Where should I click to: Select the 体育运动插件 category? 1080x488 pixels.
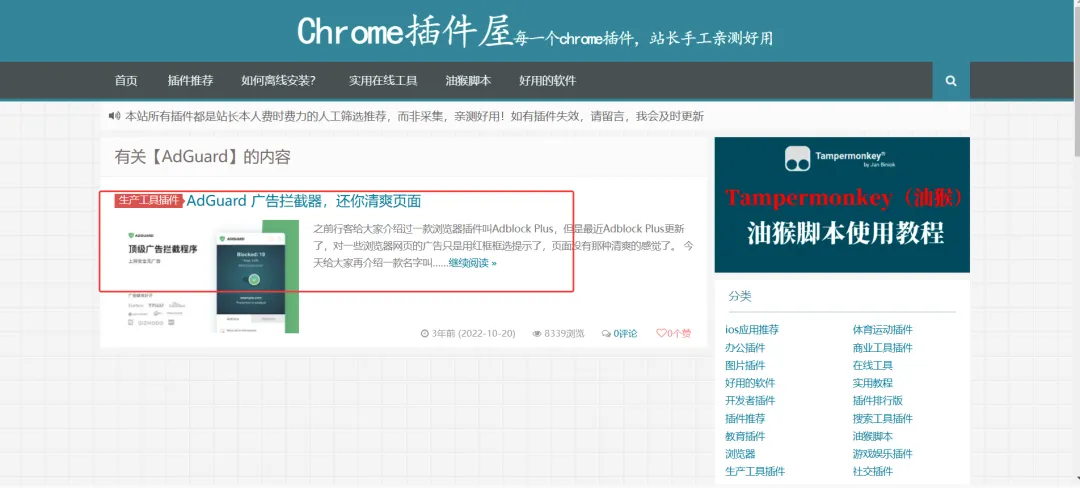pyautogui.click(x=882, y=330)
